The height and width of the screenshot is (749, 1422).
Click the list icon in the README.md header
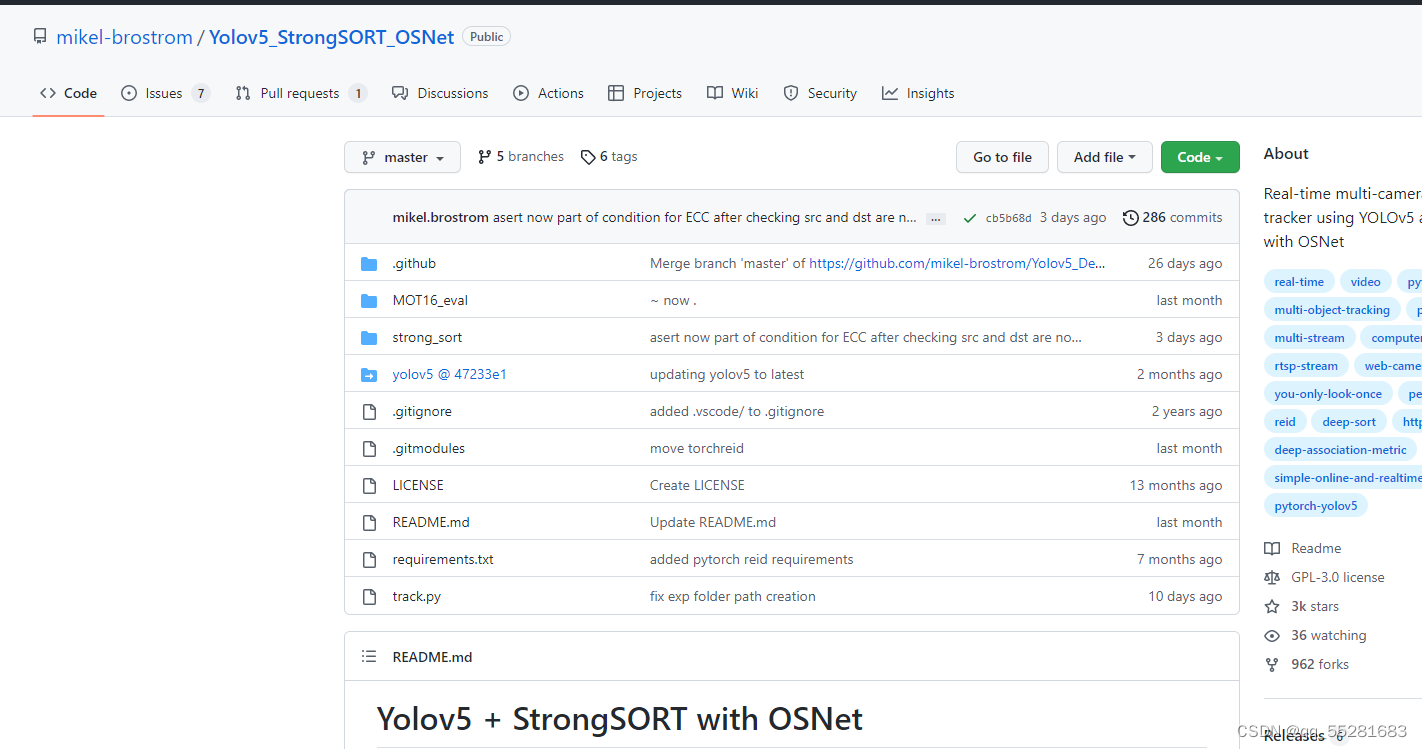click(x=369, y=656)
